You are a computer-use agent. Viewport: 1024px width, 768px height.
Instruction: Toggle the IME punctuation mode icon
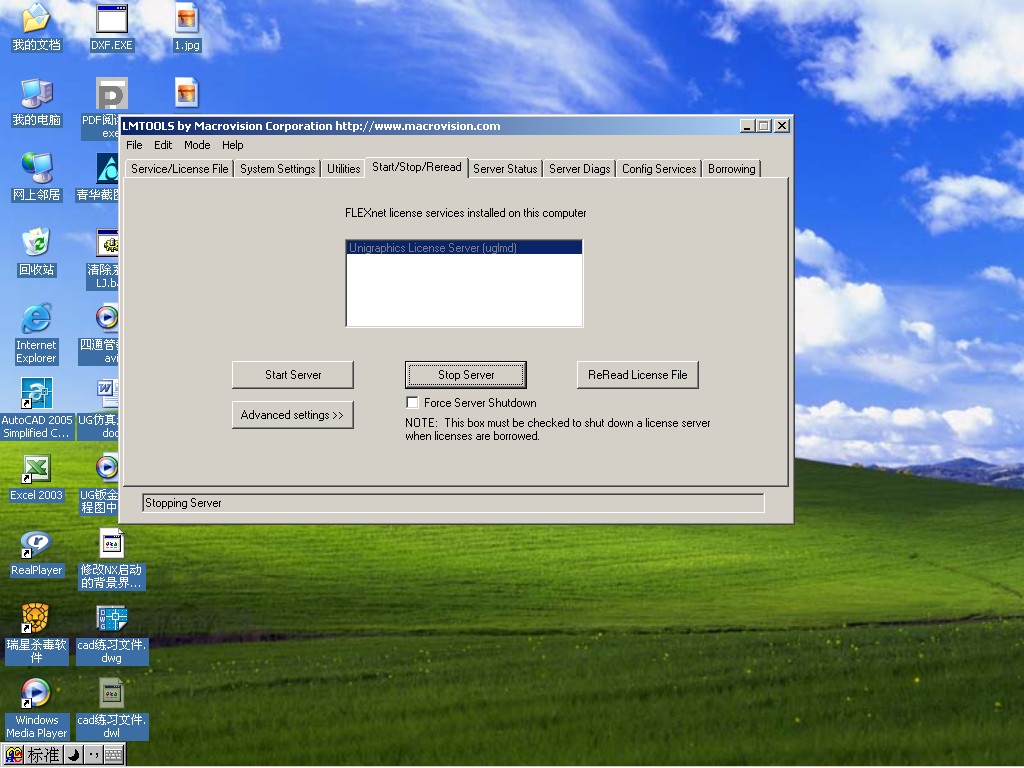pyautogui.click(x=93, y=755)
